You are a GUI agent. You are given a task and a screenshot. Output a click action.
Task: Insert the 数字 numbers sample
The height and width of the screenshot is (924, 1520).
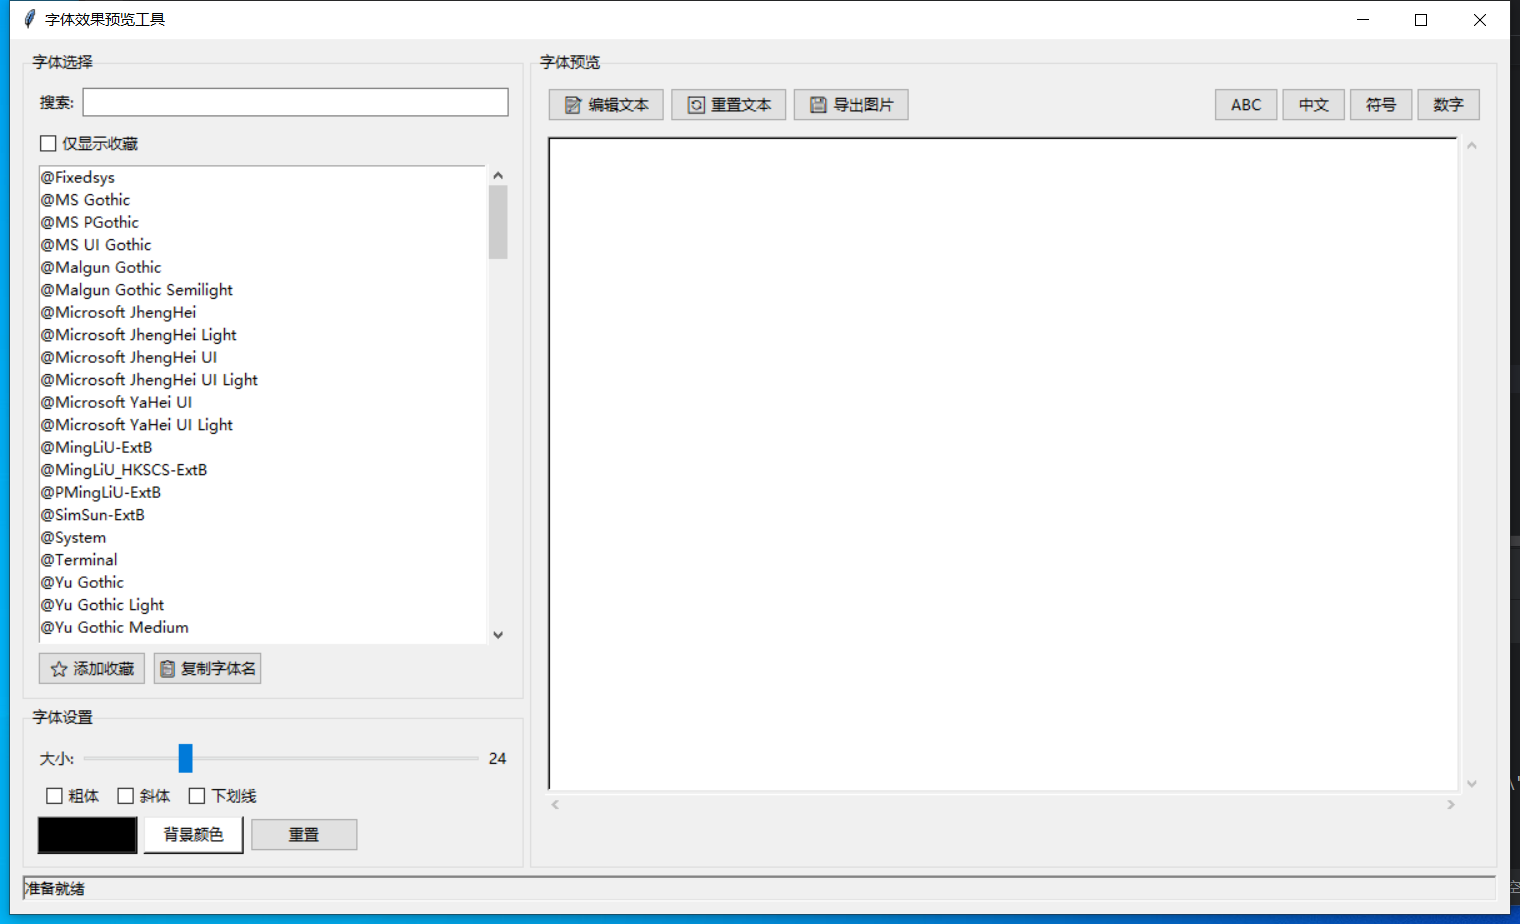tap(1448, 105)
